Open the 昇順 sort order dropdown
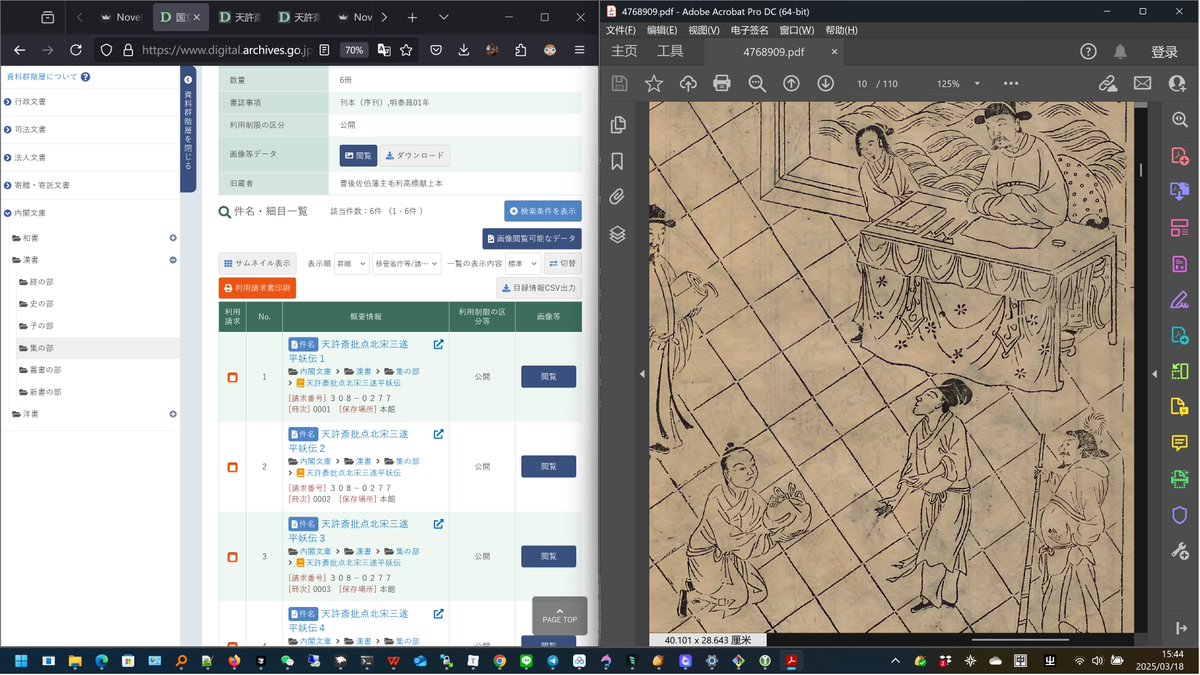The height and width of the screenshot is (675, 1200). click(x=351, y=264)
